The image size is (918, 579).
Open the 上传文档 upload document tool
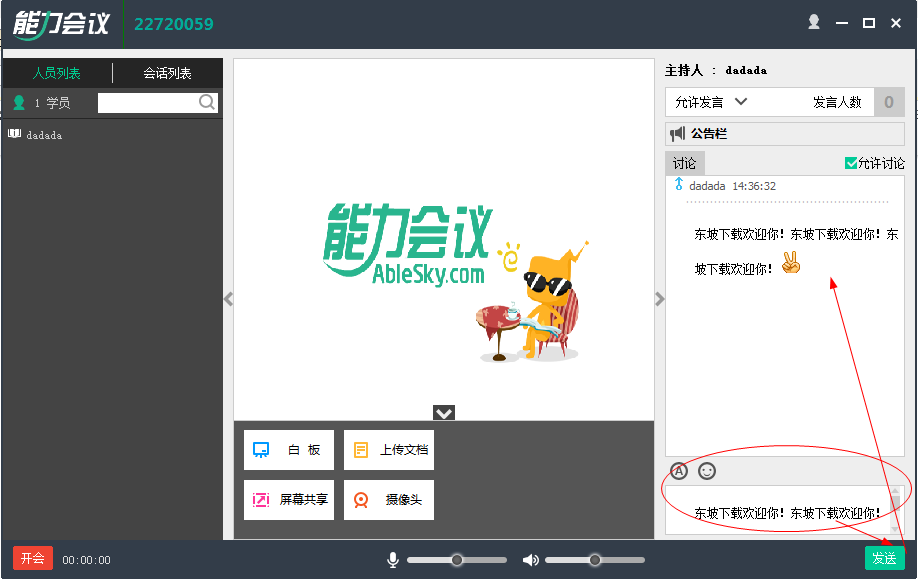point(388,449)
